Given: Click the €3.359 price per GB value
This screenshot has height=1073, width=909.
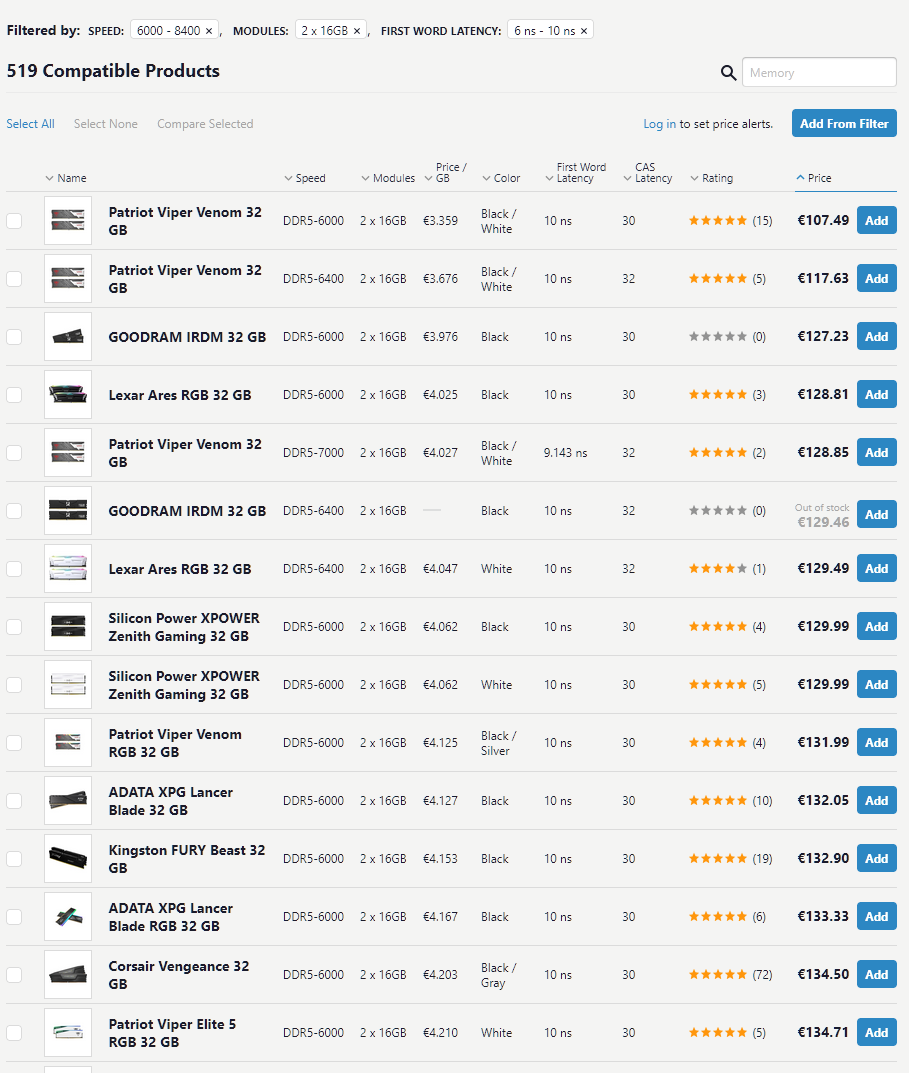Looking at the screenshot, I should (440, 220).
